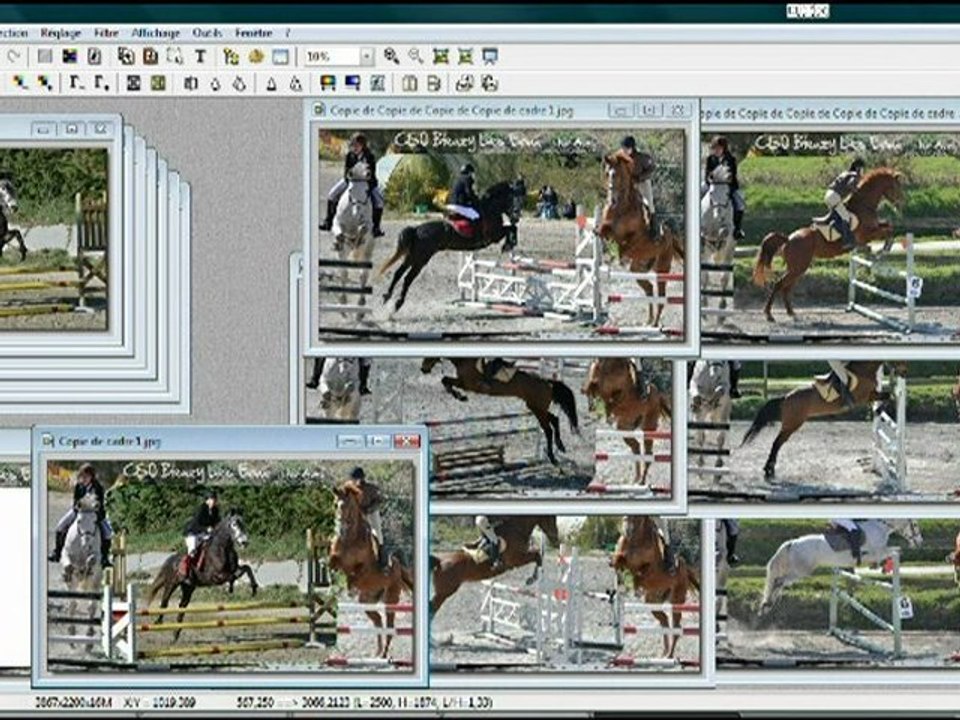Click the auto zoom green icon
The height and width of the screenshot is (720, 960).
click(x=465, y=56)
